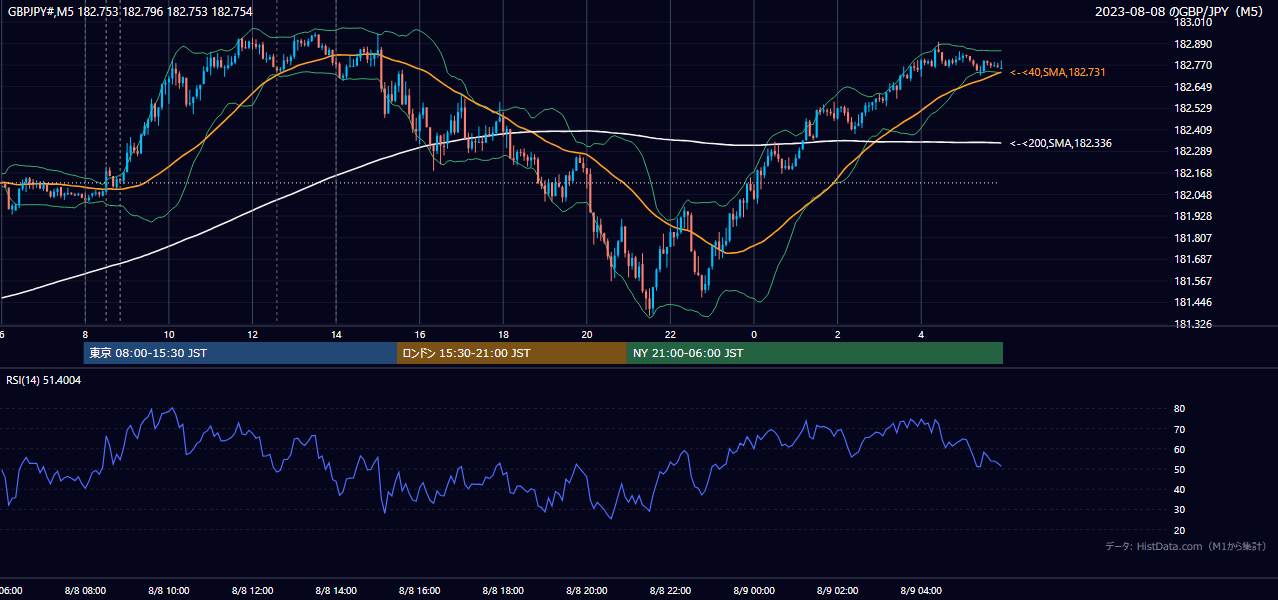The height and width of the screenshot is (600, 1278).
Task: Click price axis value 181.446
Action: click(1193, 302)
